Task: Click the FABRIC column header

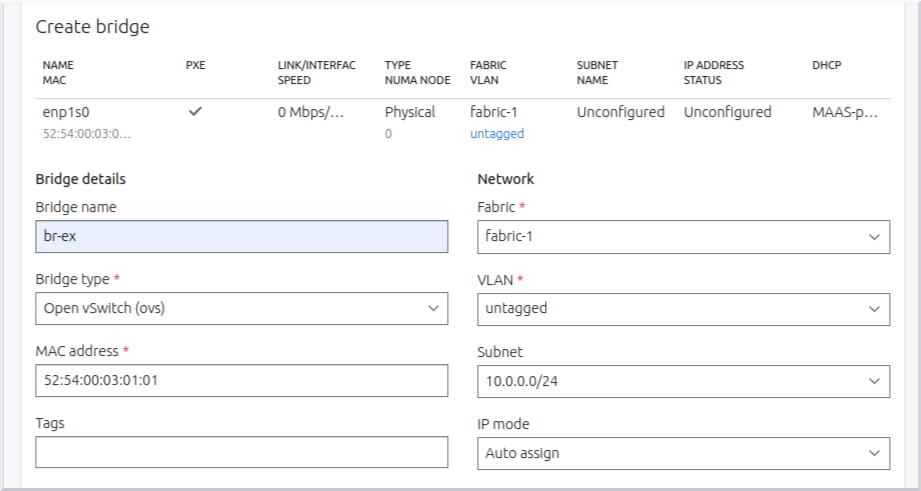Action: coord(488,65)
